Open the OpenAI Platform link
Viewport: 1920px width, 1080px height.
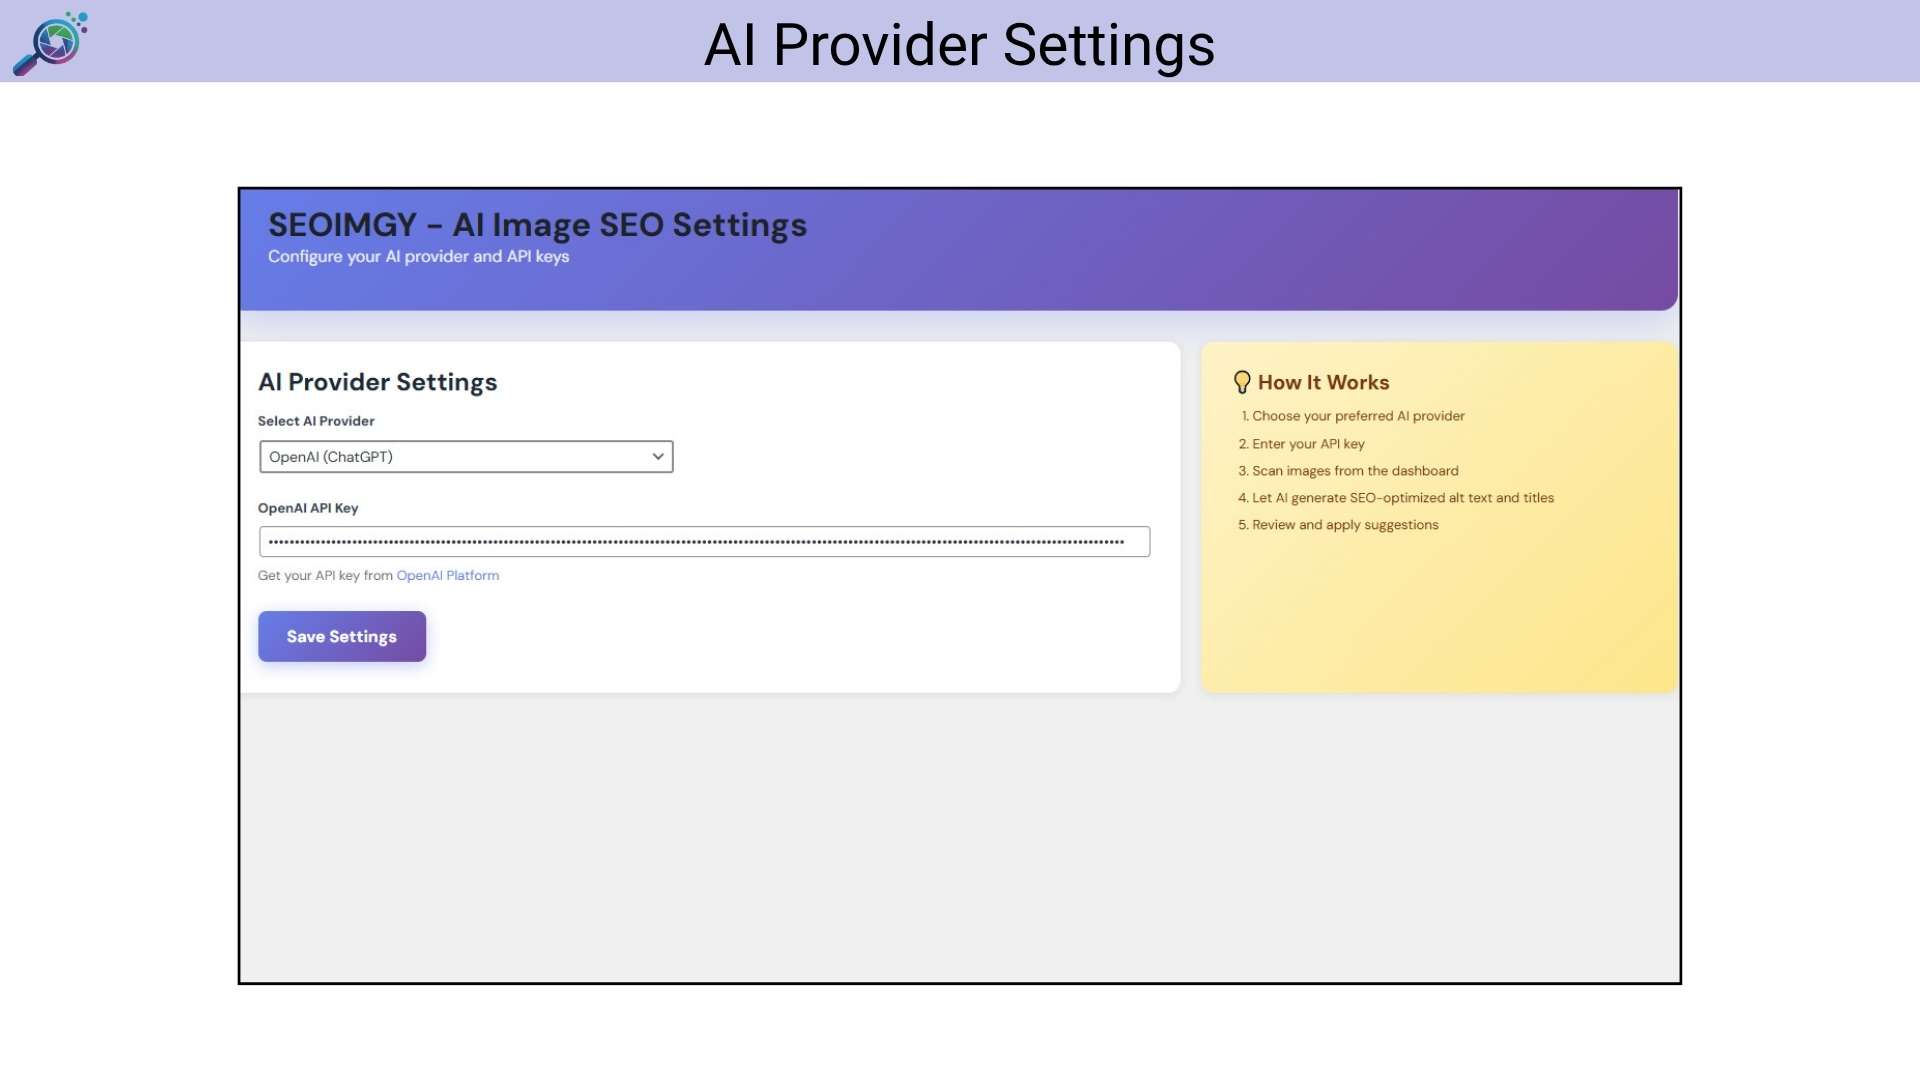[448, 576]
